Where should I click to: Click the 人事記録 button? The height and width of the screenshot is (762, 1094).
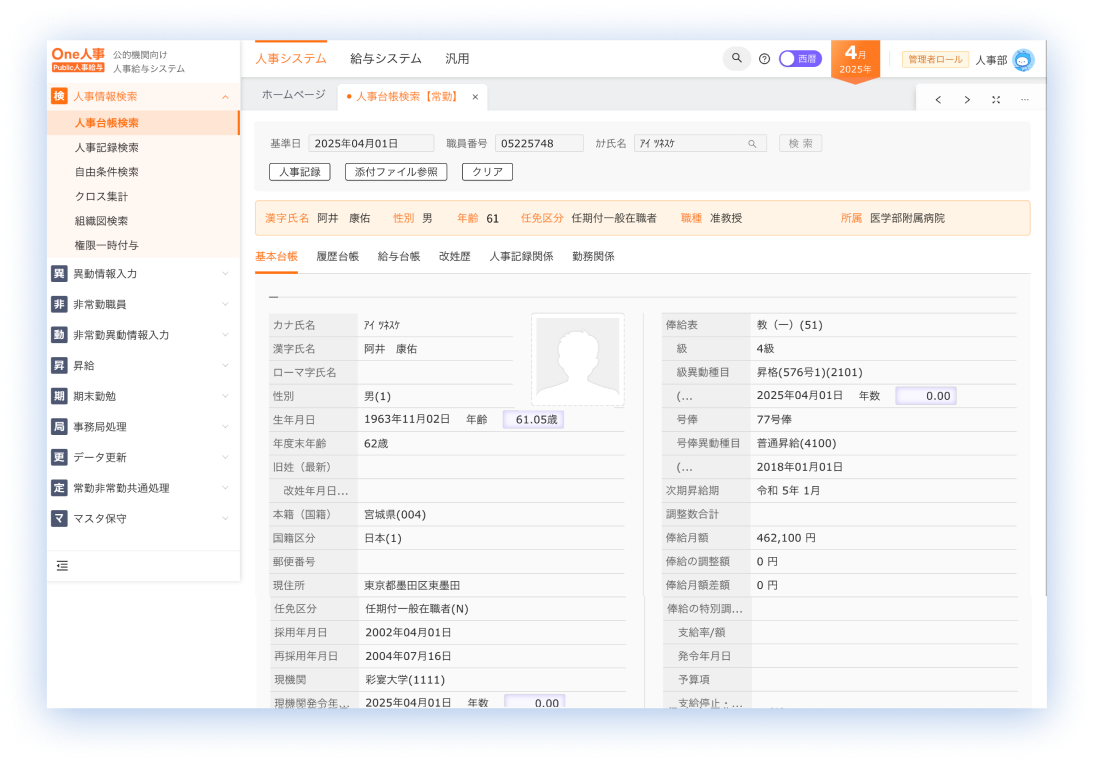coord(299,172)
